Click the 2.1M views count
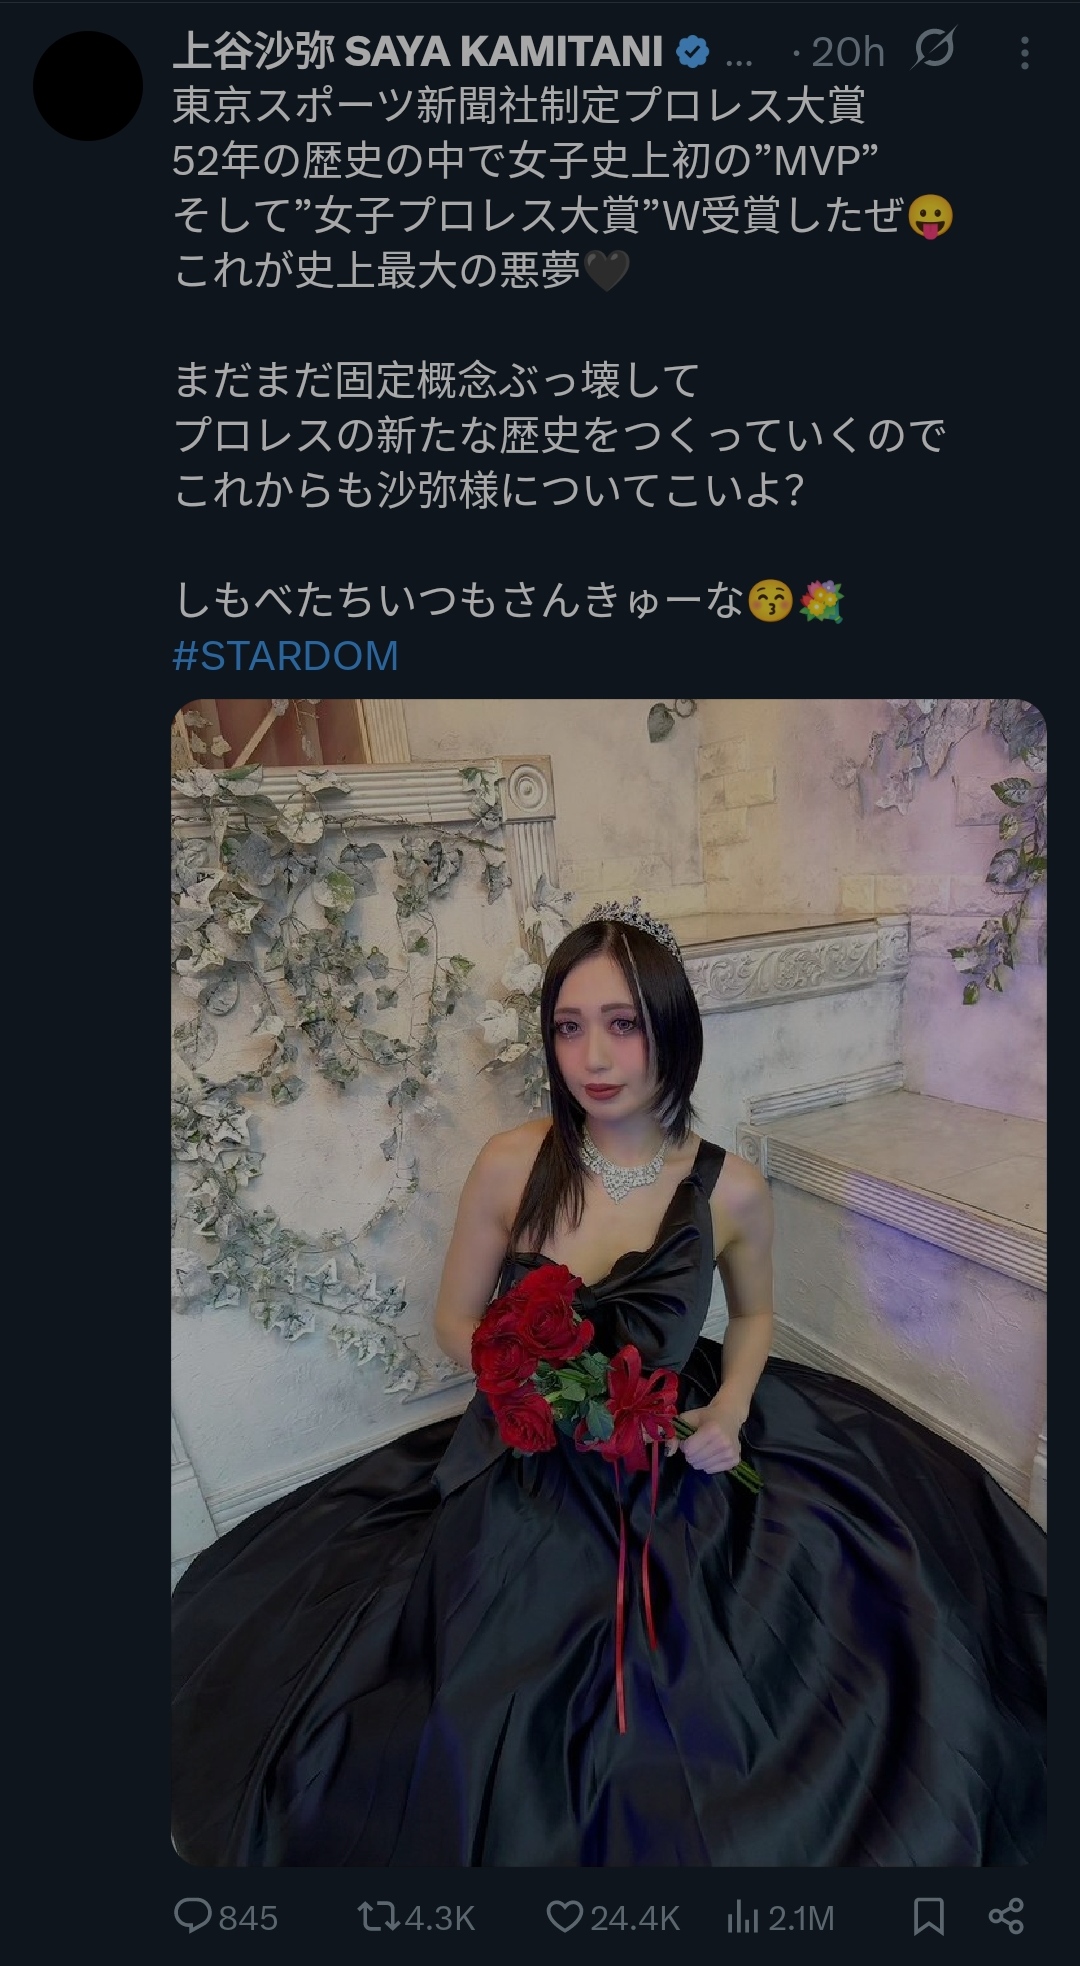The height and width of the screenshot is (1966, 1080). pyautogui.click(x=801, y=1917)
